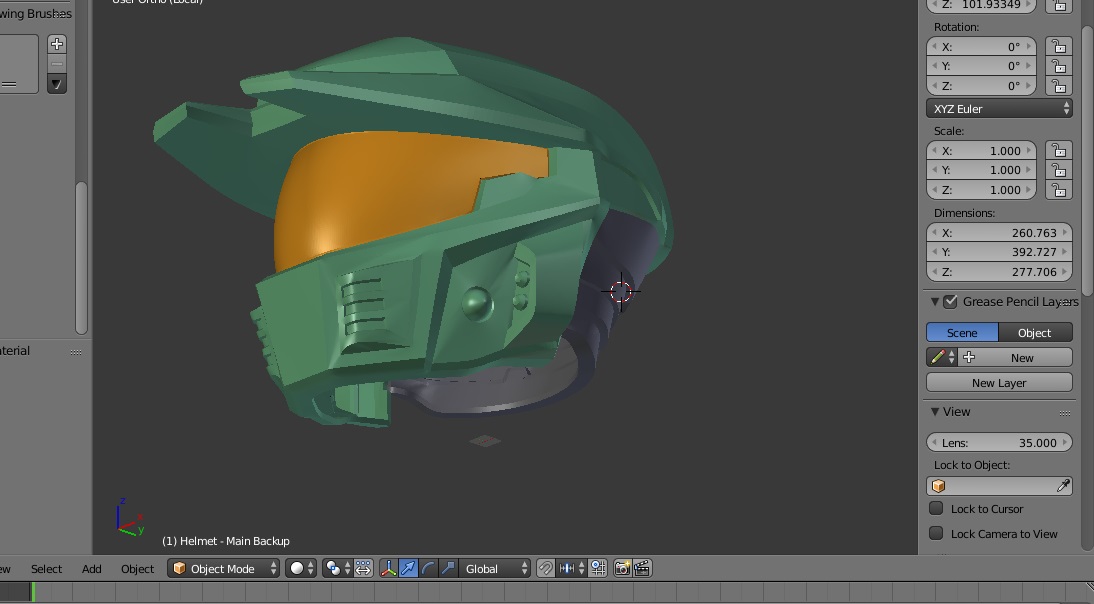Open the Global transform orientation dropdown

pos(494,568)
